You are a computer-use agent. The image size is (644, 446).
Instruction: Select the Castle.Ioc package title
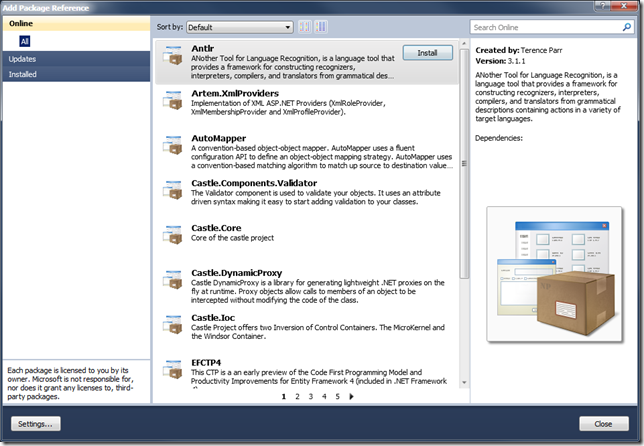(x=213, y=317)
